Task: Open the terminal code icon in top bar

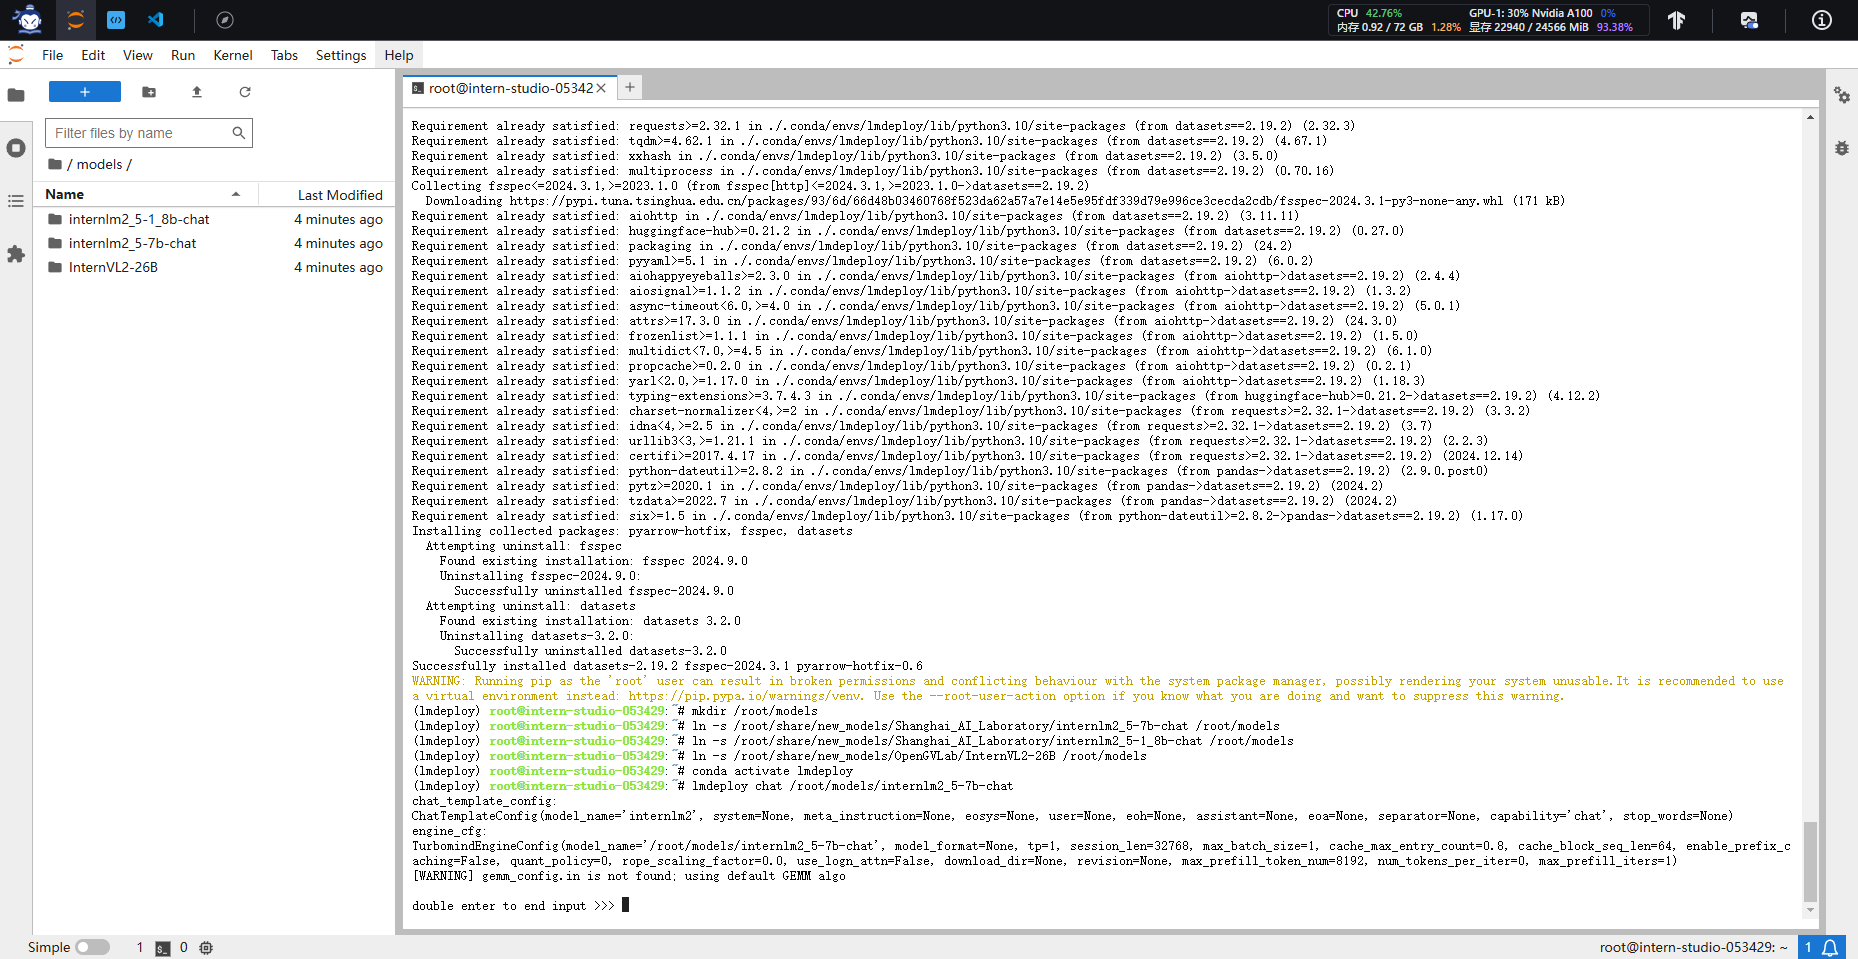Action: click(x=116, y=20)
